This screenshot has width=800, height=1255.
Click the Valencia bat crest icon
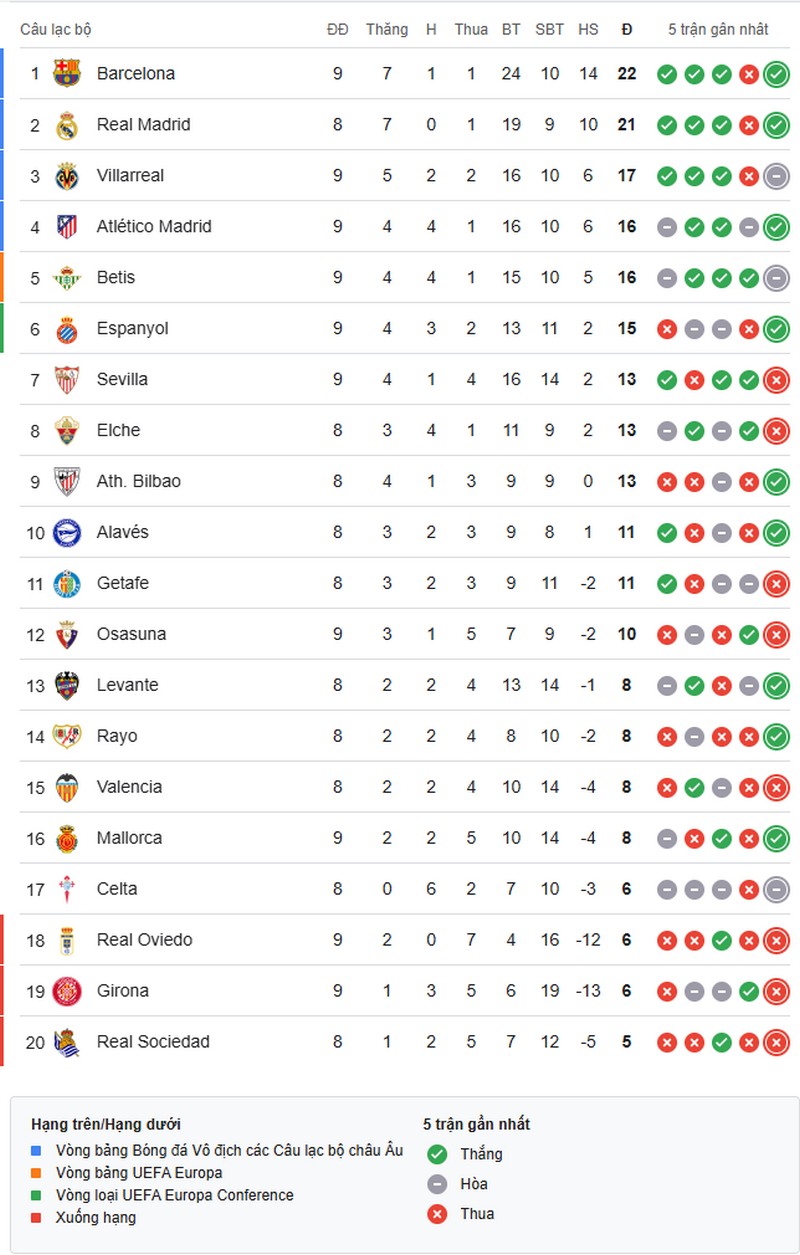(x=67, y=788)
